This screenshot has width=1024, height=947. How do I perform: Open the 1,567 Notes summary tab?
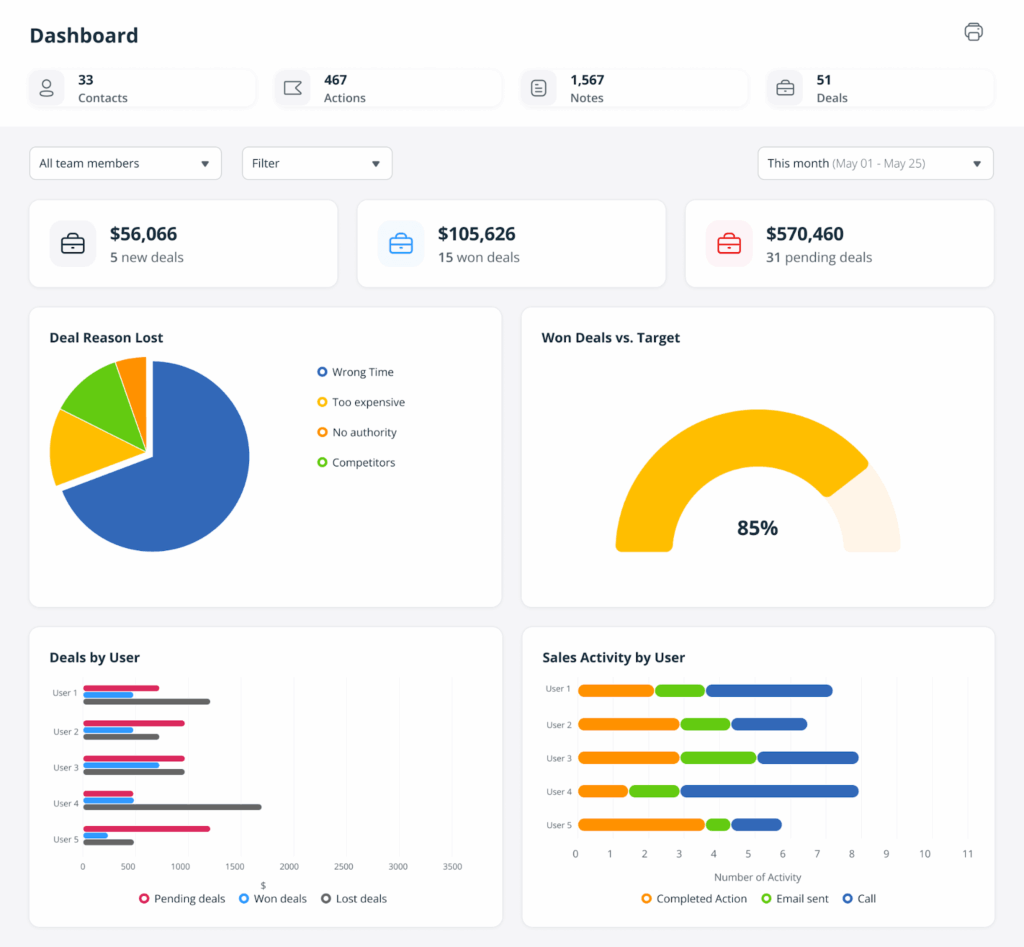point(634,88)
